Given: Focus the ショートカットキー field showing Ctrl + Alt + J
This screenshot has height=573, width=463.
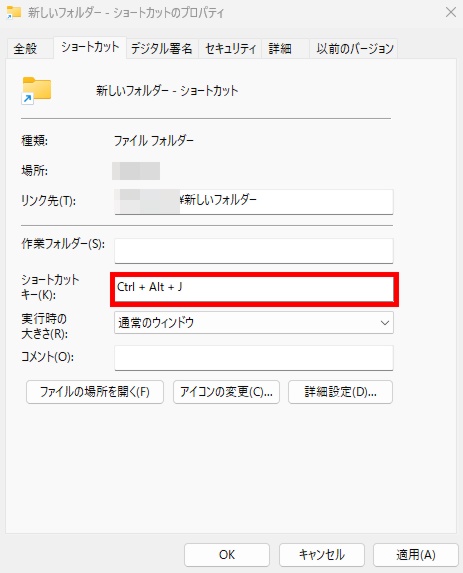Looking at the screenshot, I should tap(254, 289).
